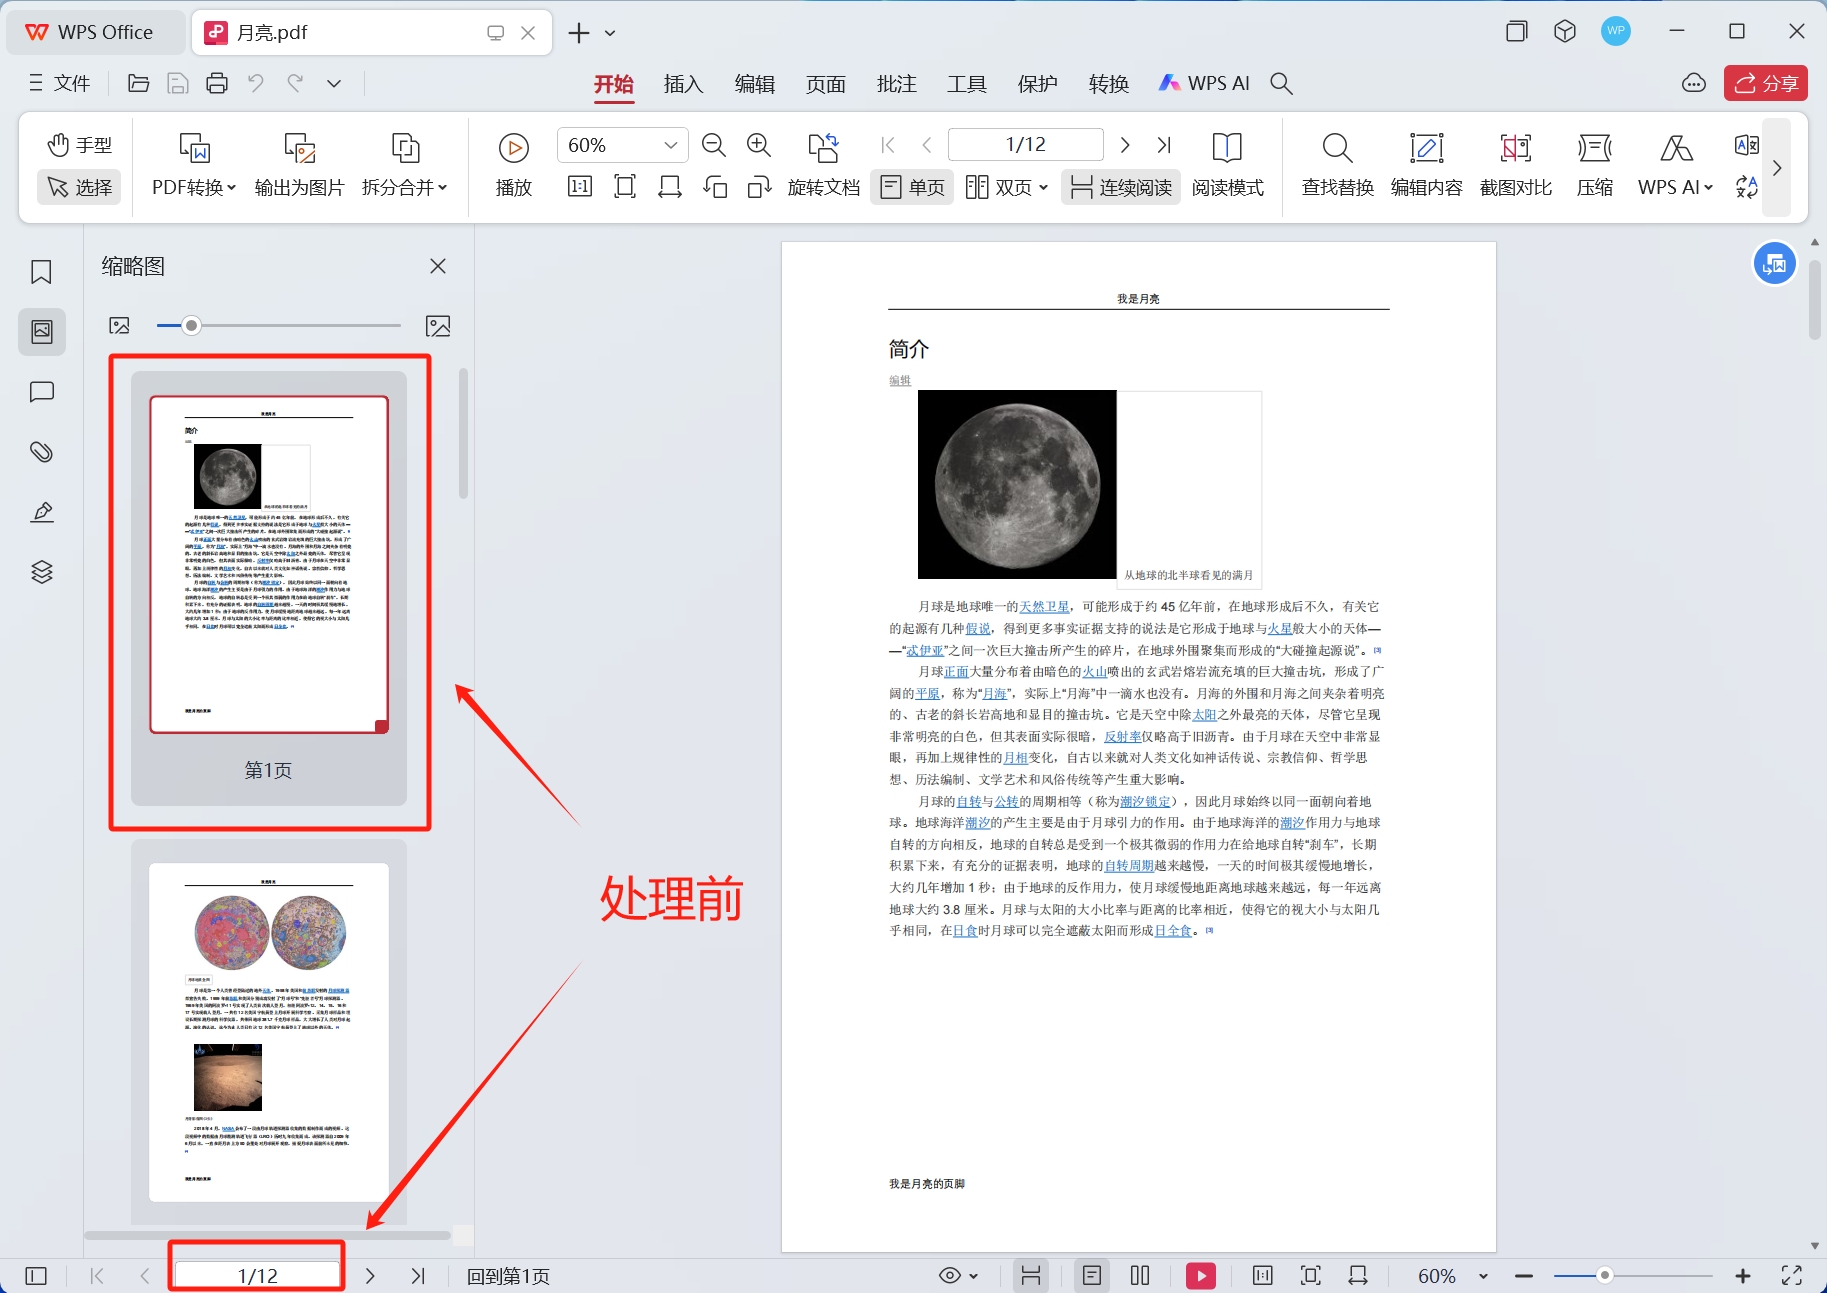Select the hand tool (手型)
Viewport: 1827px width, 1293px height.
point(78,144)
